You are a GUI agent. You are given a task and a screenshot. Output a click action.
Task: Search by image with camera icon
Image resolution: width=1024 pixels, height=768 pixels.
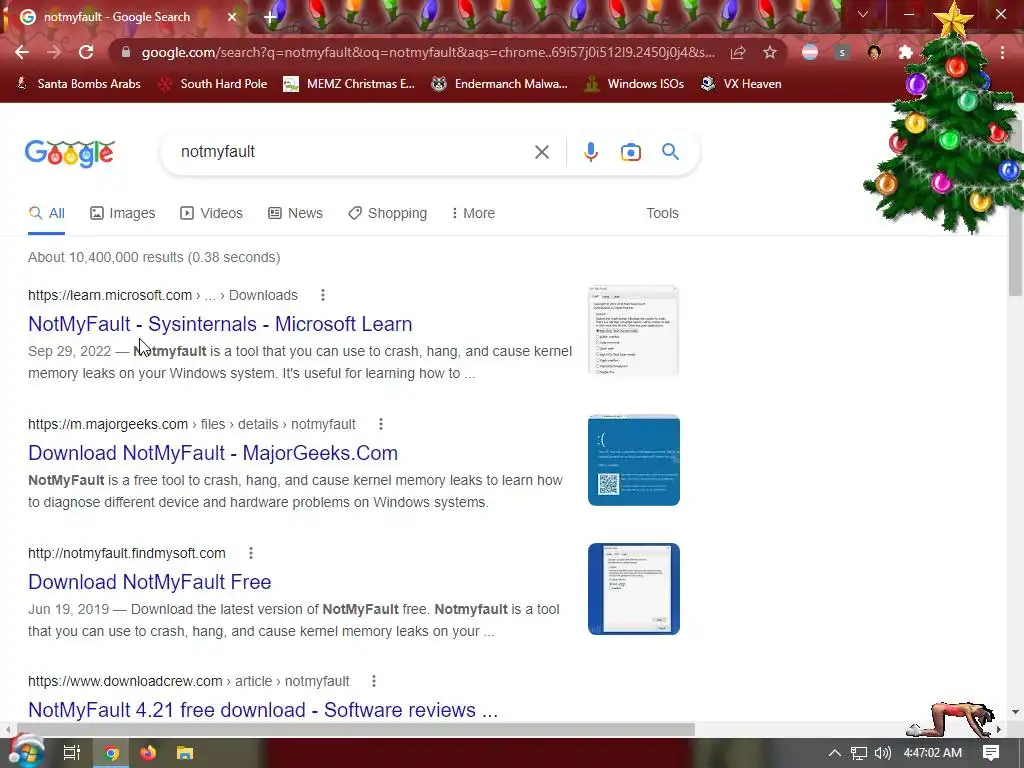[x=630, y=152]
